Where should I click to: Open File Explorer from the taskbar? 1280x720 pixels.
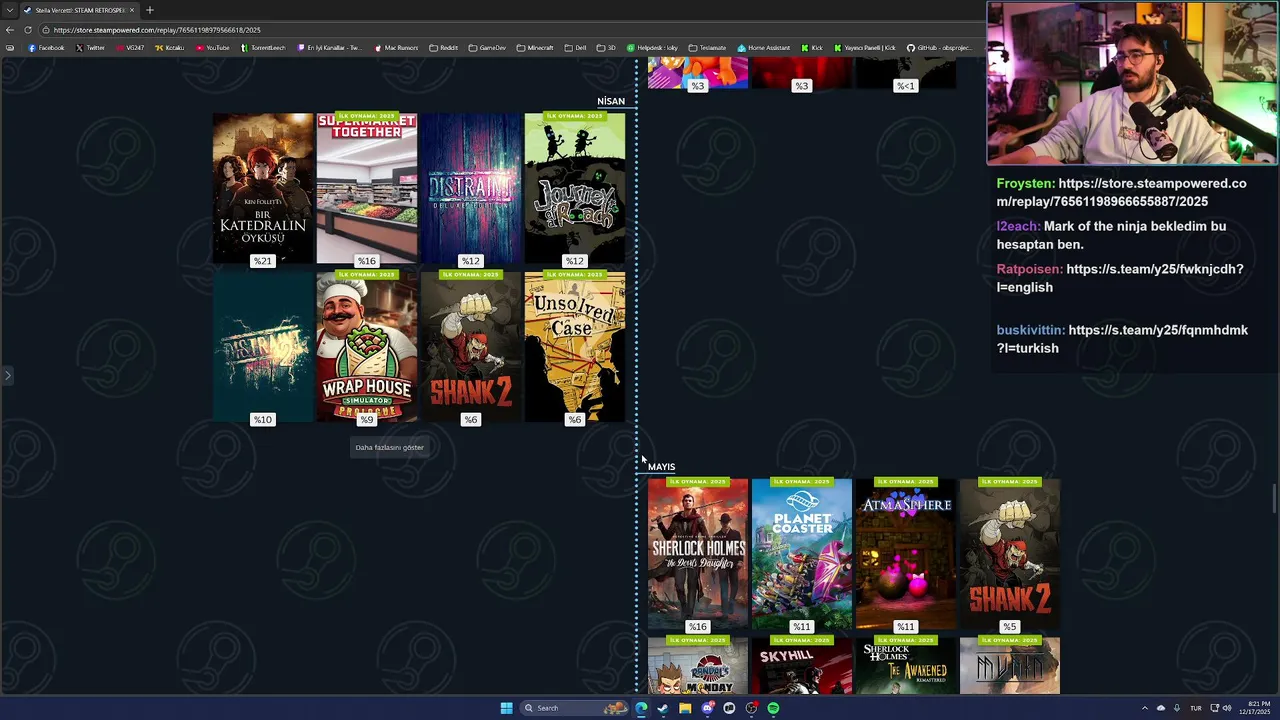[685, 708]
